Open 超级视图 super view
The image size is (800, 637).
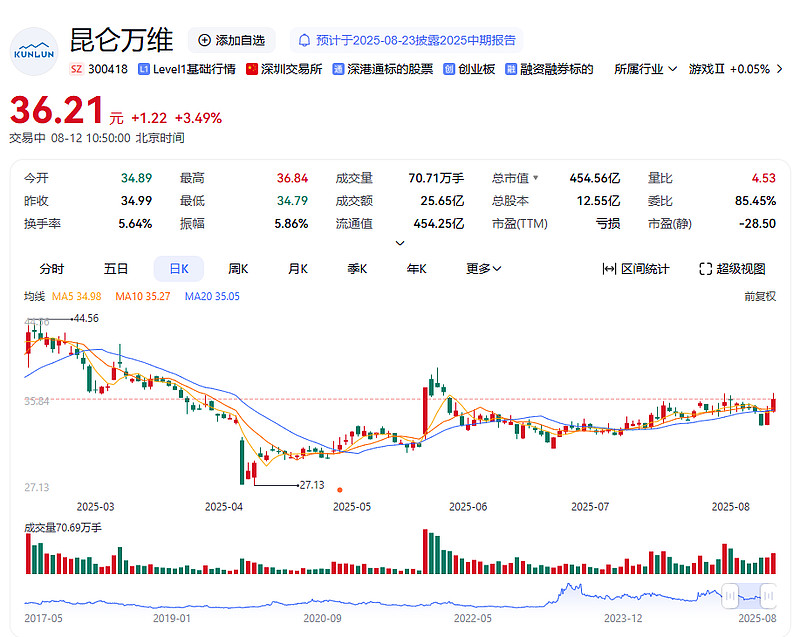pos(732,269)
